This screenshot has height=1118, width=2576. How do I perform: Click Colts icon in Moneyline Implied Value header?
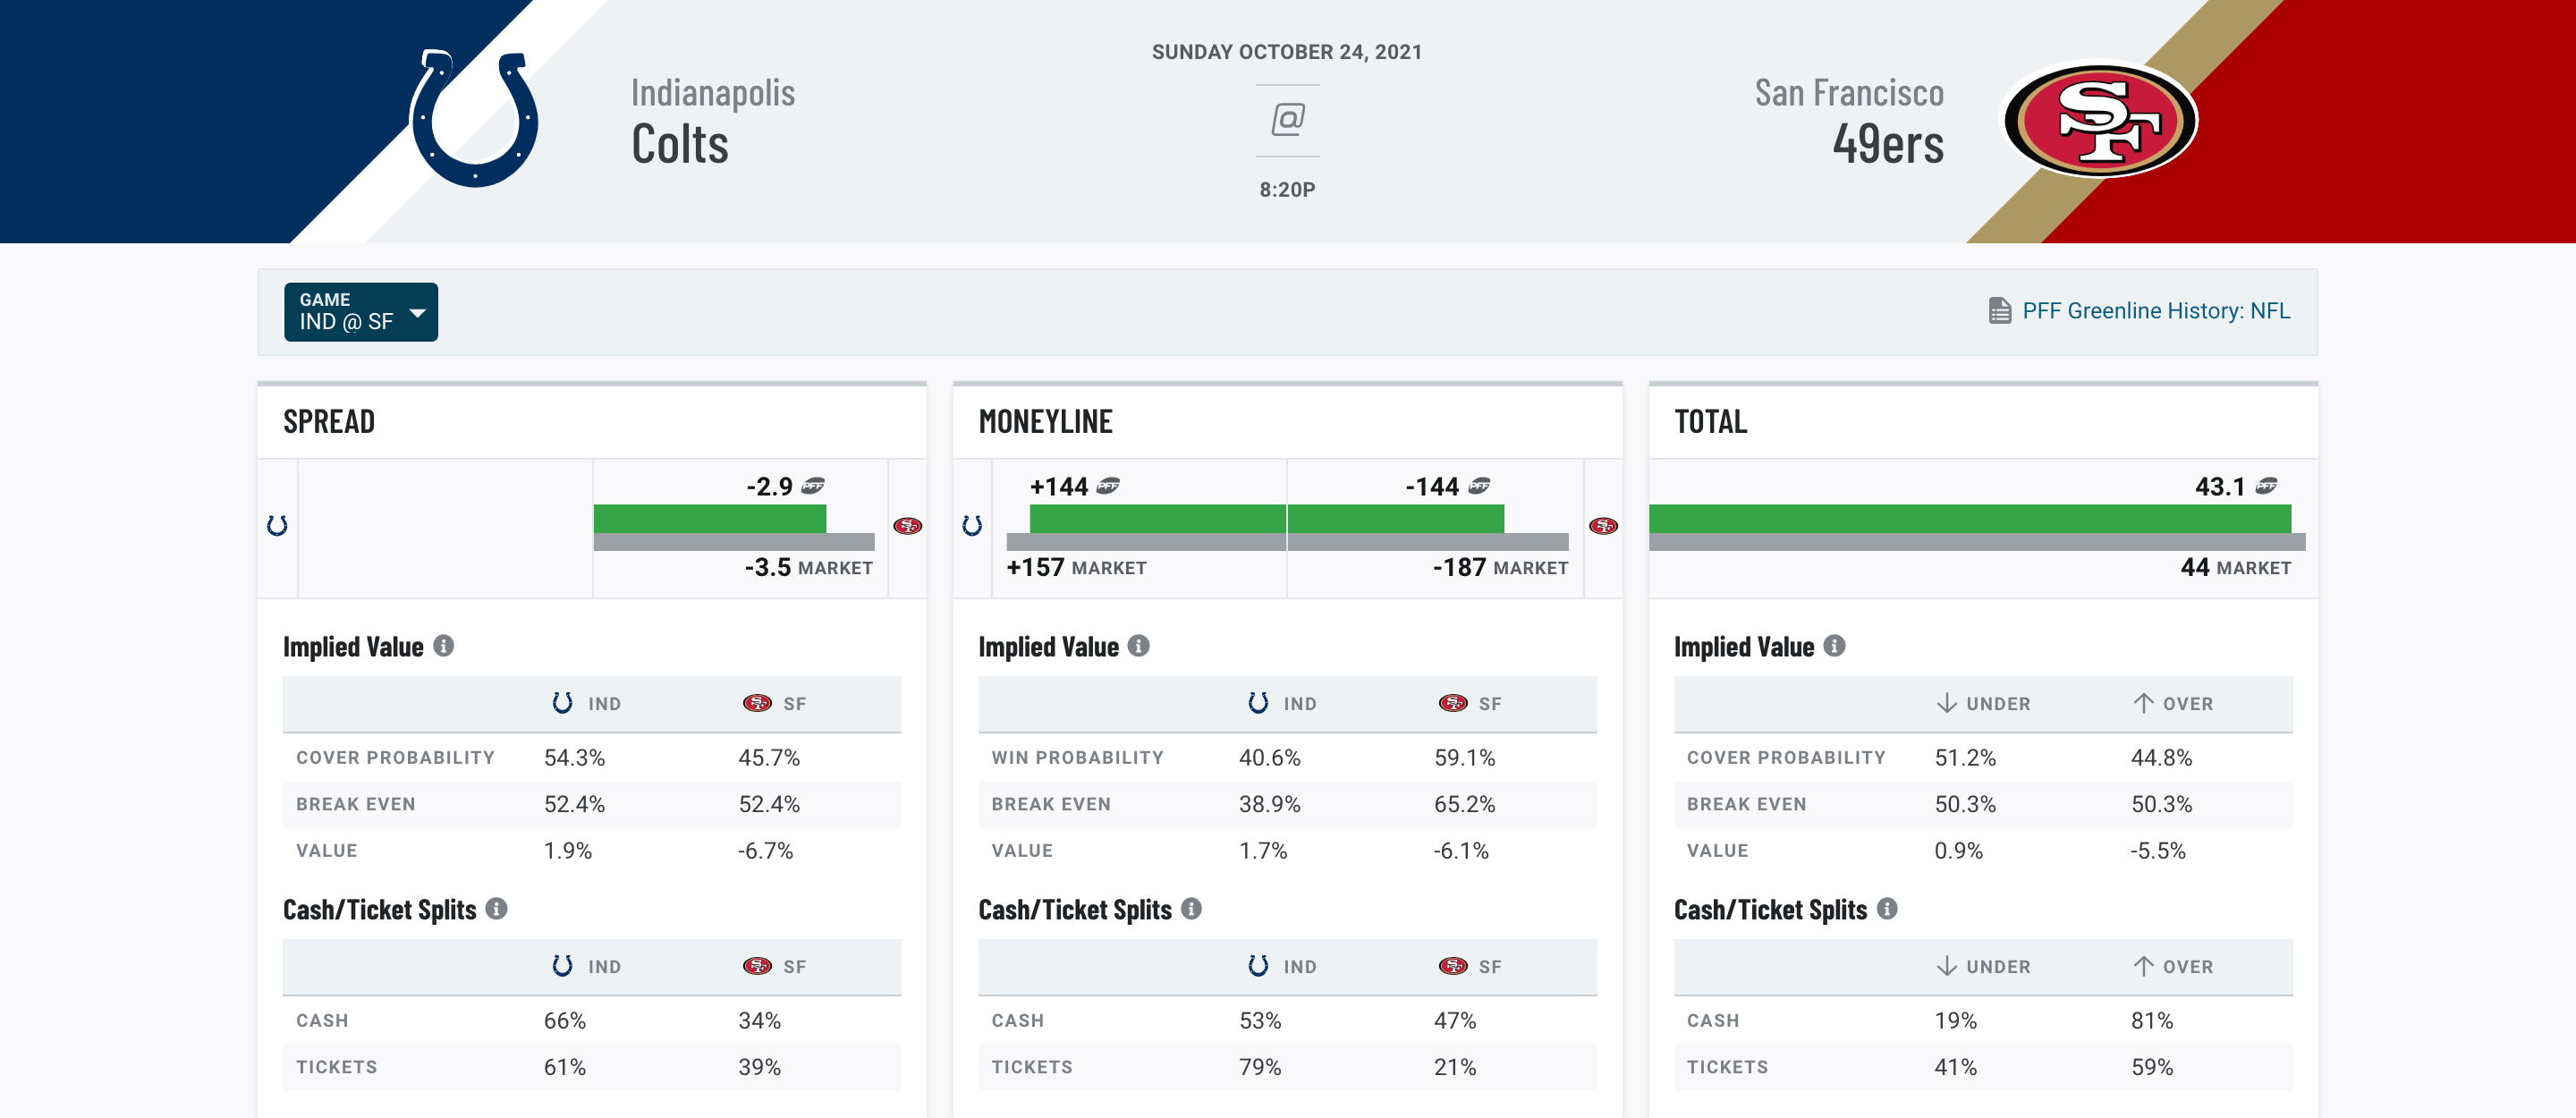click(x=1258, y=703)
